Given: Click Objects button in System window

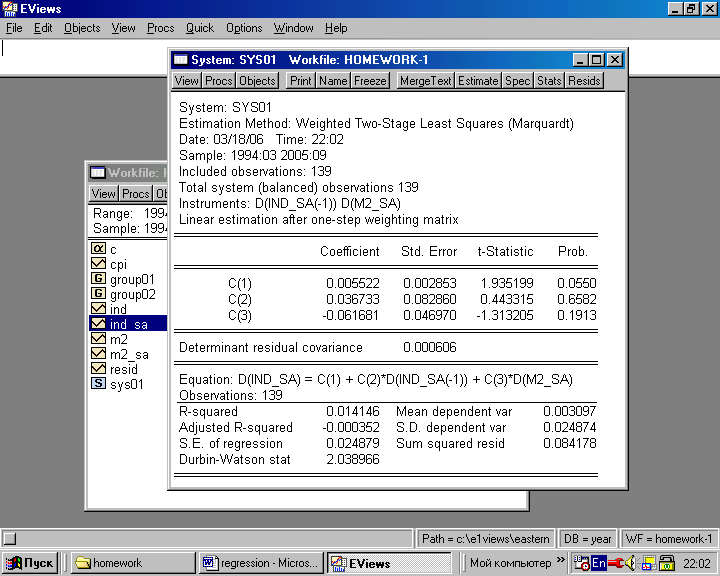Looking at the screenshot, I should 257,81.
